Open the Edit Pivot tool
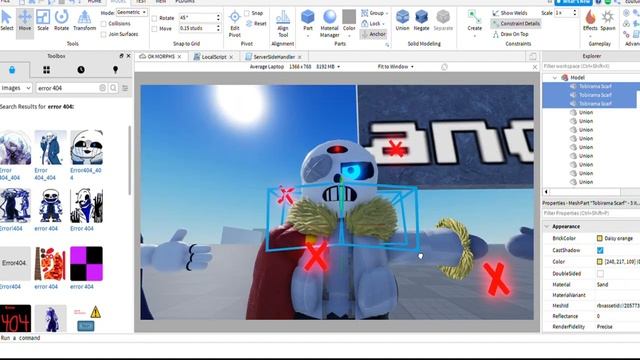Image resolution: width=640 pixels, height=360 pixels. point(235,24)
